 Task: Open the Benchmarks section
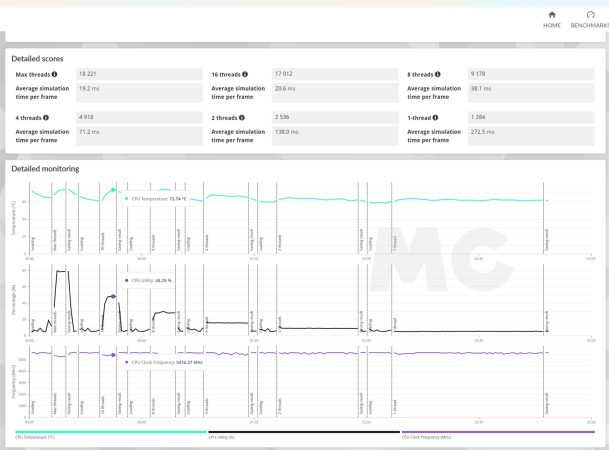(x=590, y=20)
